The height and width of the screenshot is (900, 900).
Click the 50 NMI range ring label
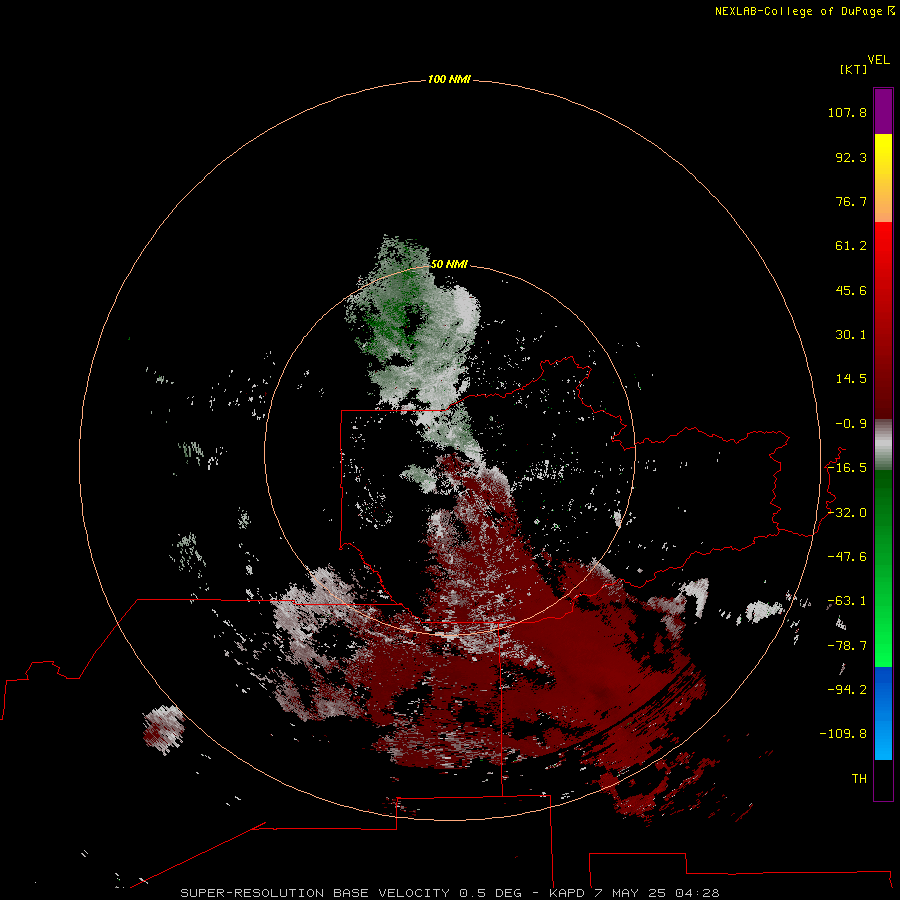coord(449,264)
